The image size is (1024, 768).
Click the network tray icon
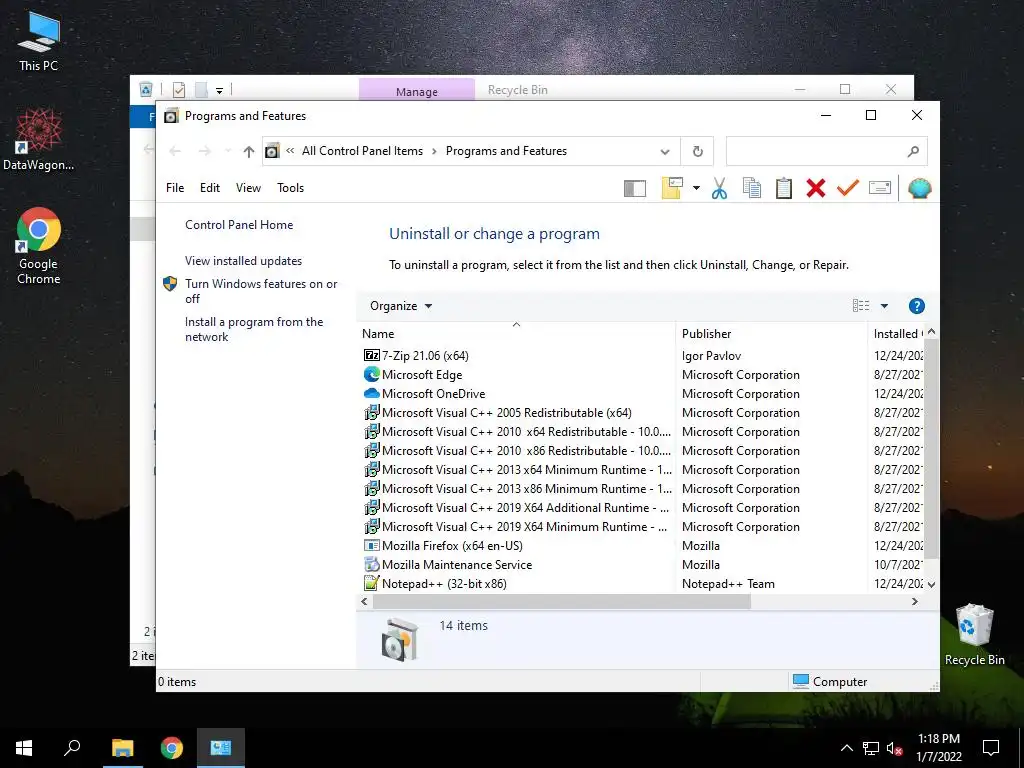pyautogui.click(x=871, y=748)
